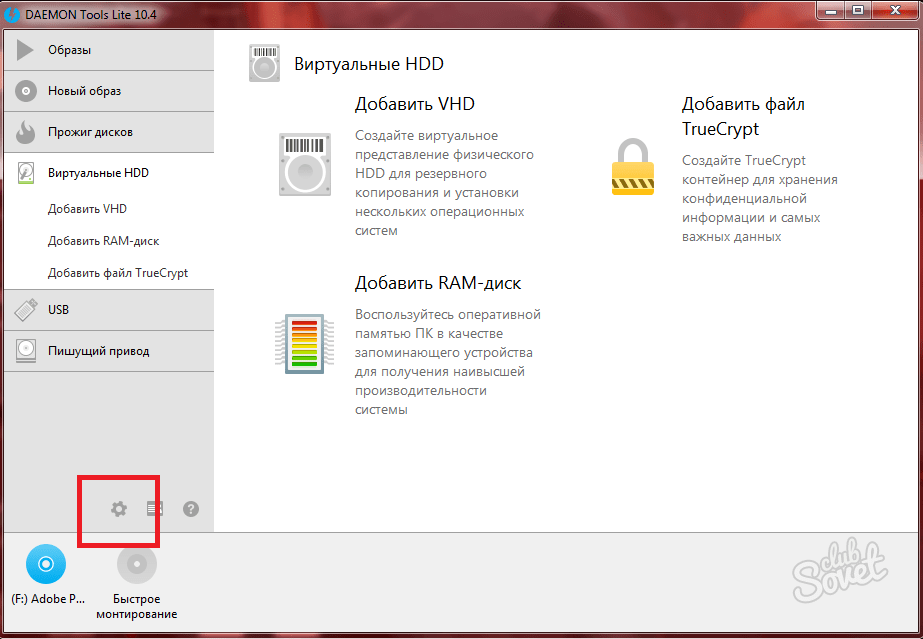Click the grey Быстрое монтирование disc icon
Screen dimensions: 923x639
click(137, 564)
